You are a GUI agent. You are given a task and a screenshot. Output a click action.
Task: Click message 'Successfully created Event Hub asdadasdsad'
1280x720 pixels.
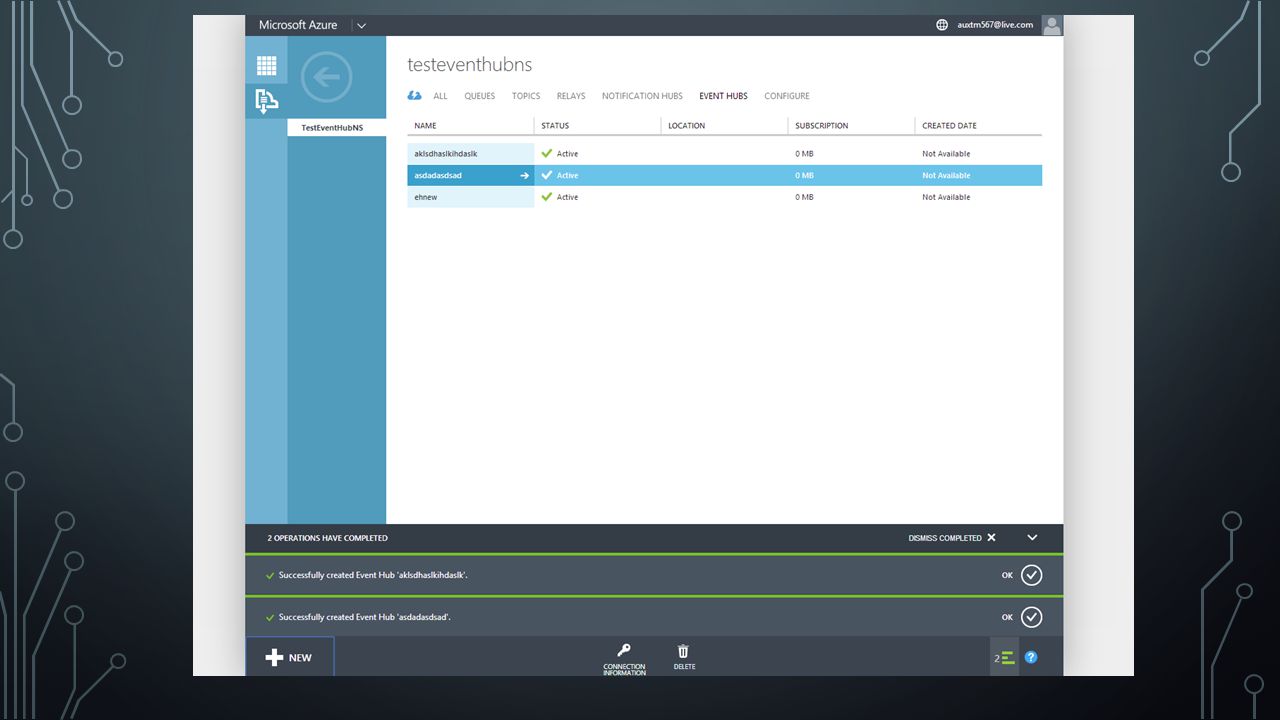tap(365, 617)
